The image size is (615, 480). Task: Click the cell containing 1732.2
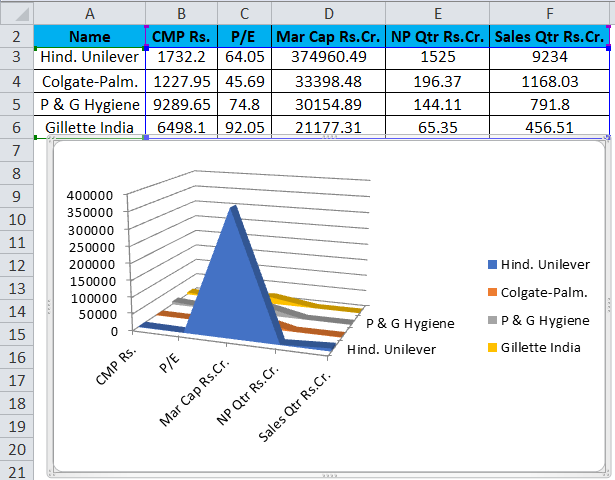(x=181, y=58)
